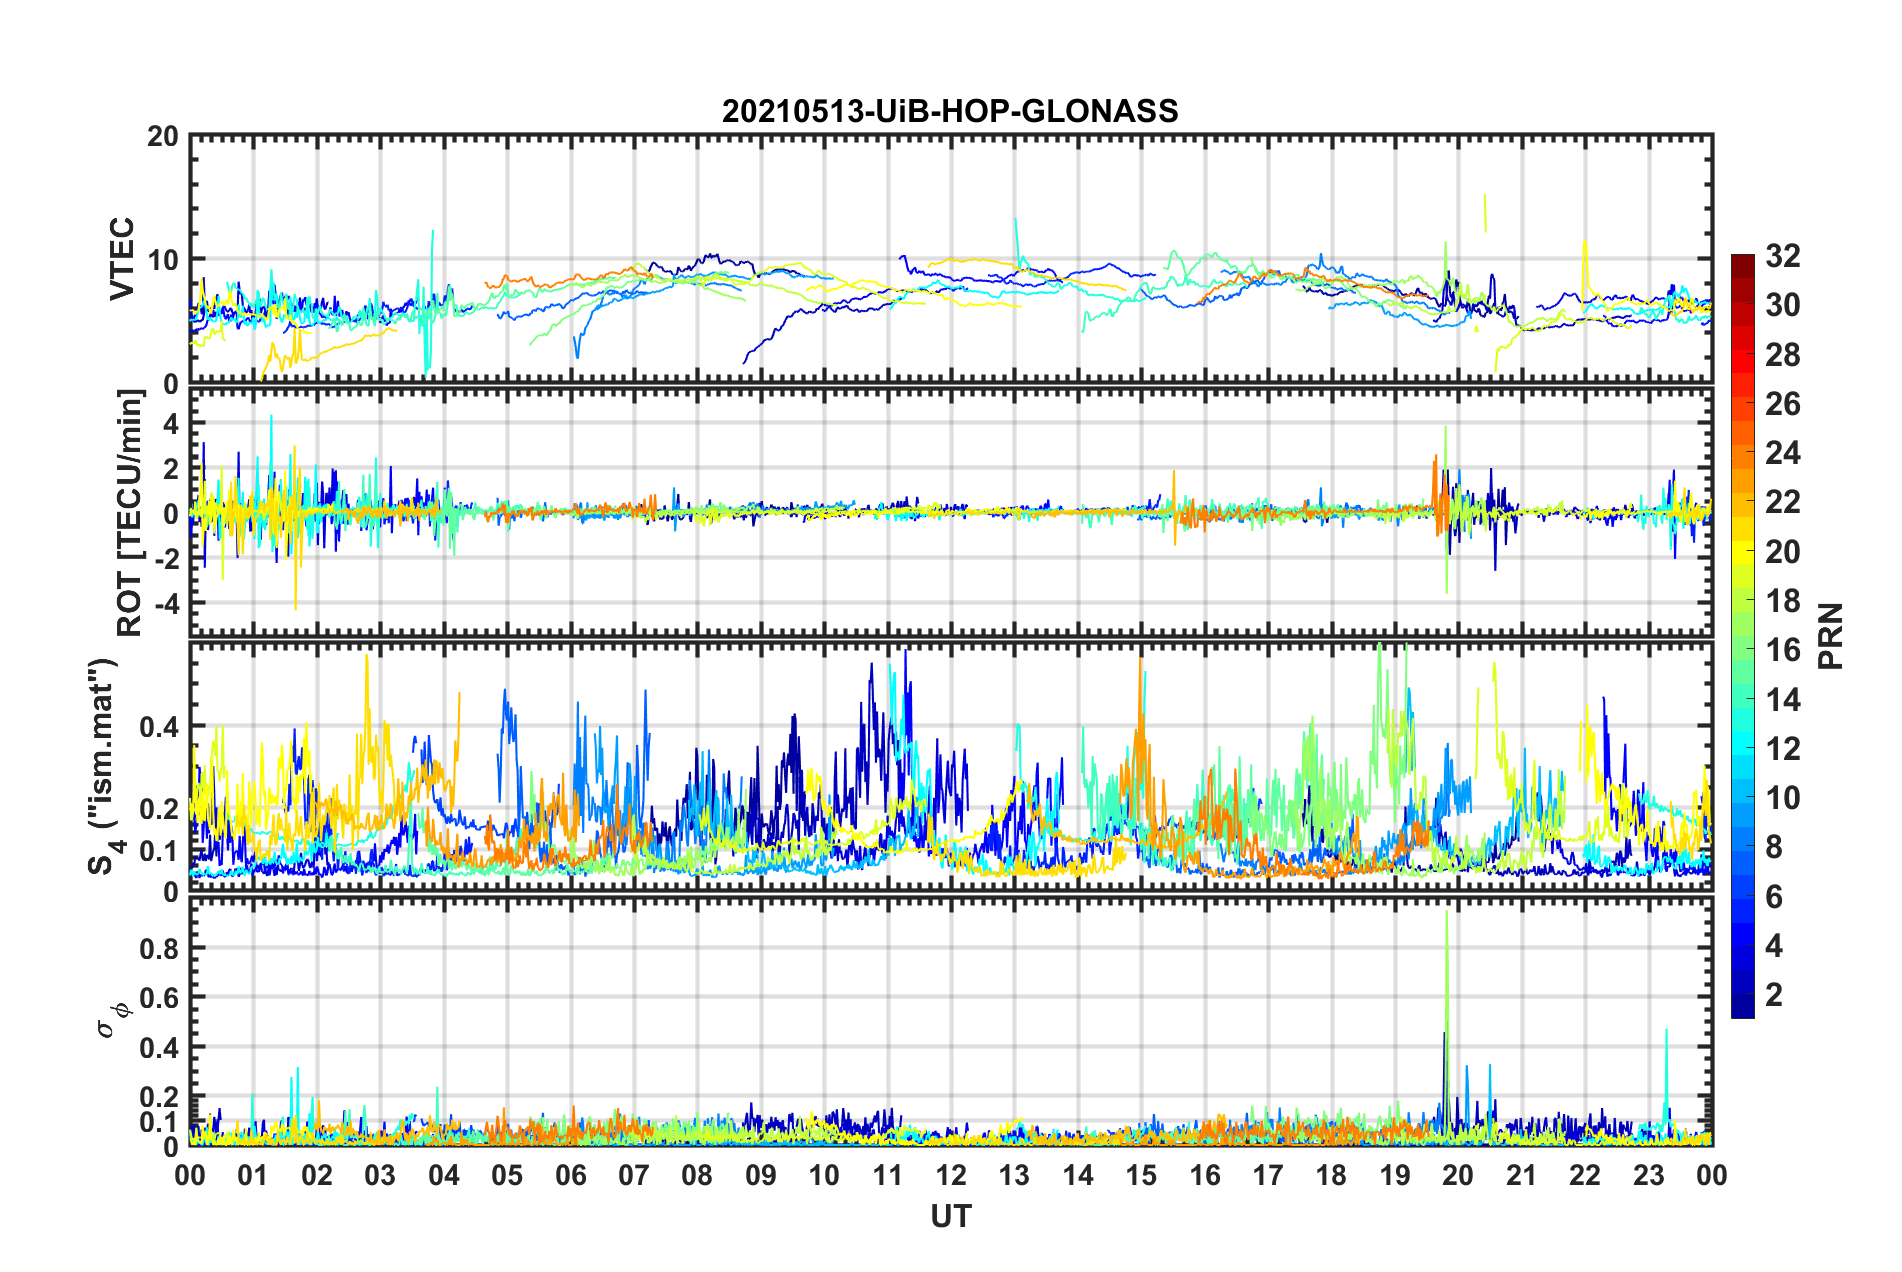Select the VTEC y-axis label
This screenshot has width=1902, height=1272.
(x=122, y=259)
